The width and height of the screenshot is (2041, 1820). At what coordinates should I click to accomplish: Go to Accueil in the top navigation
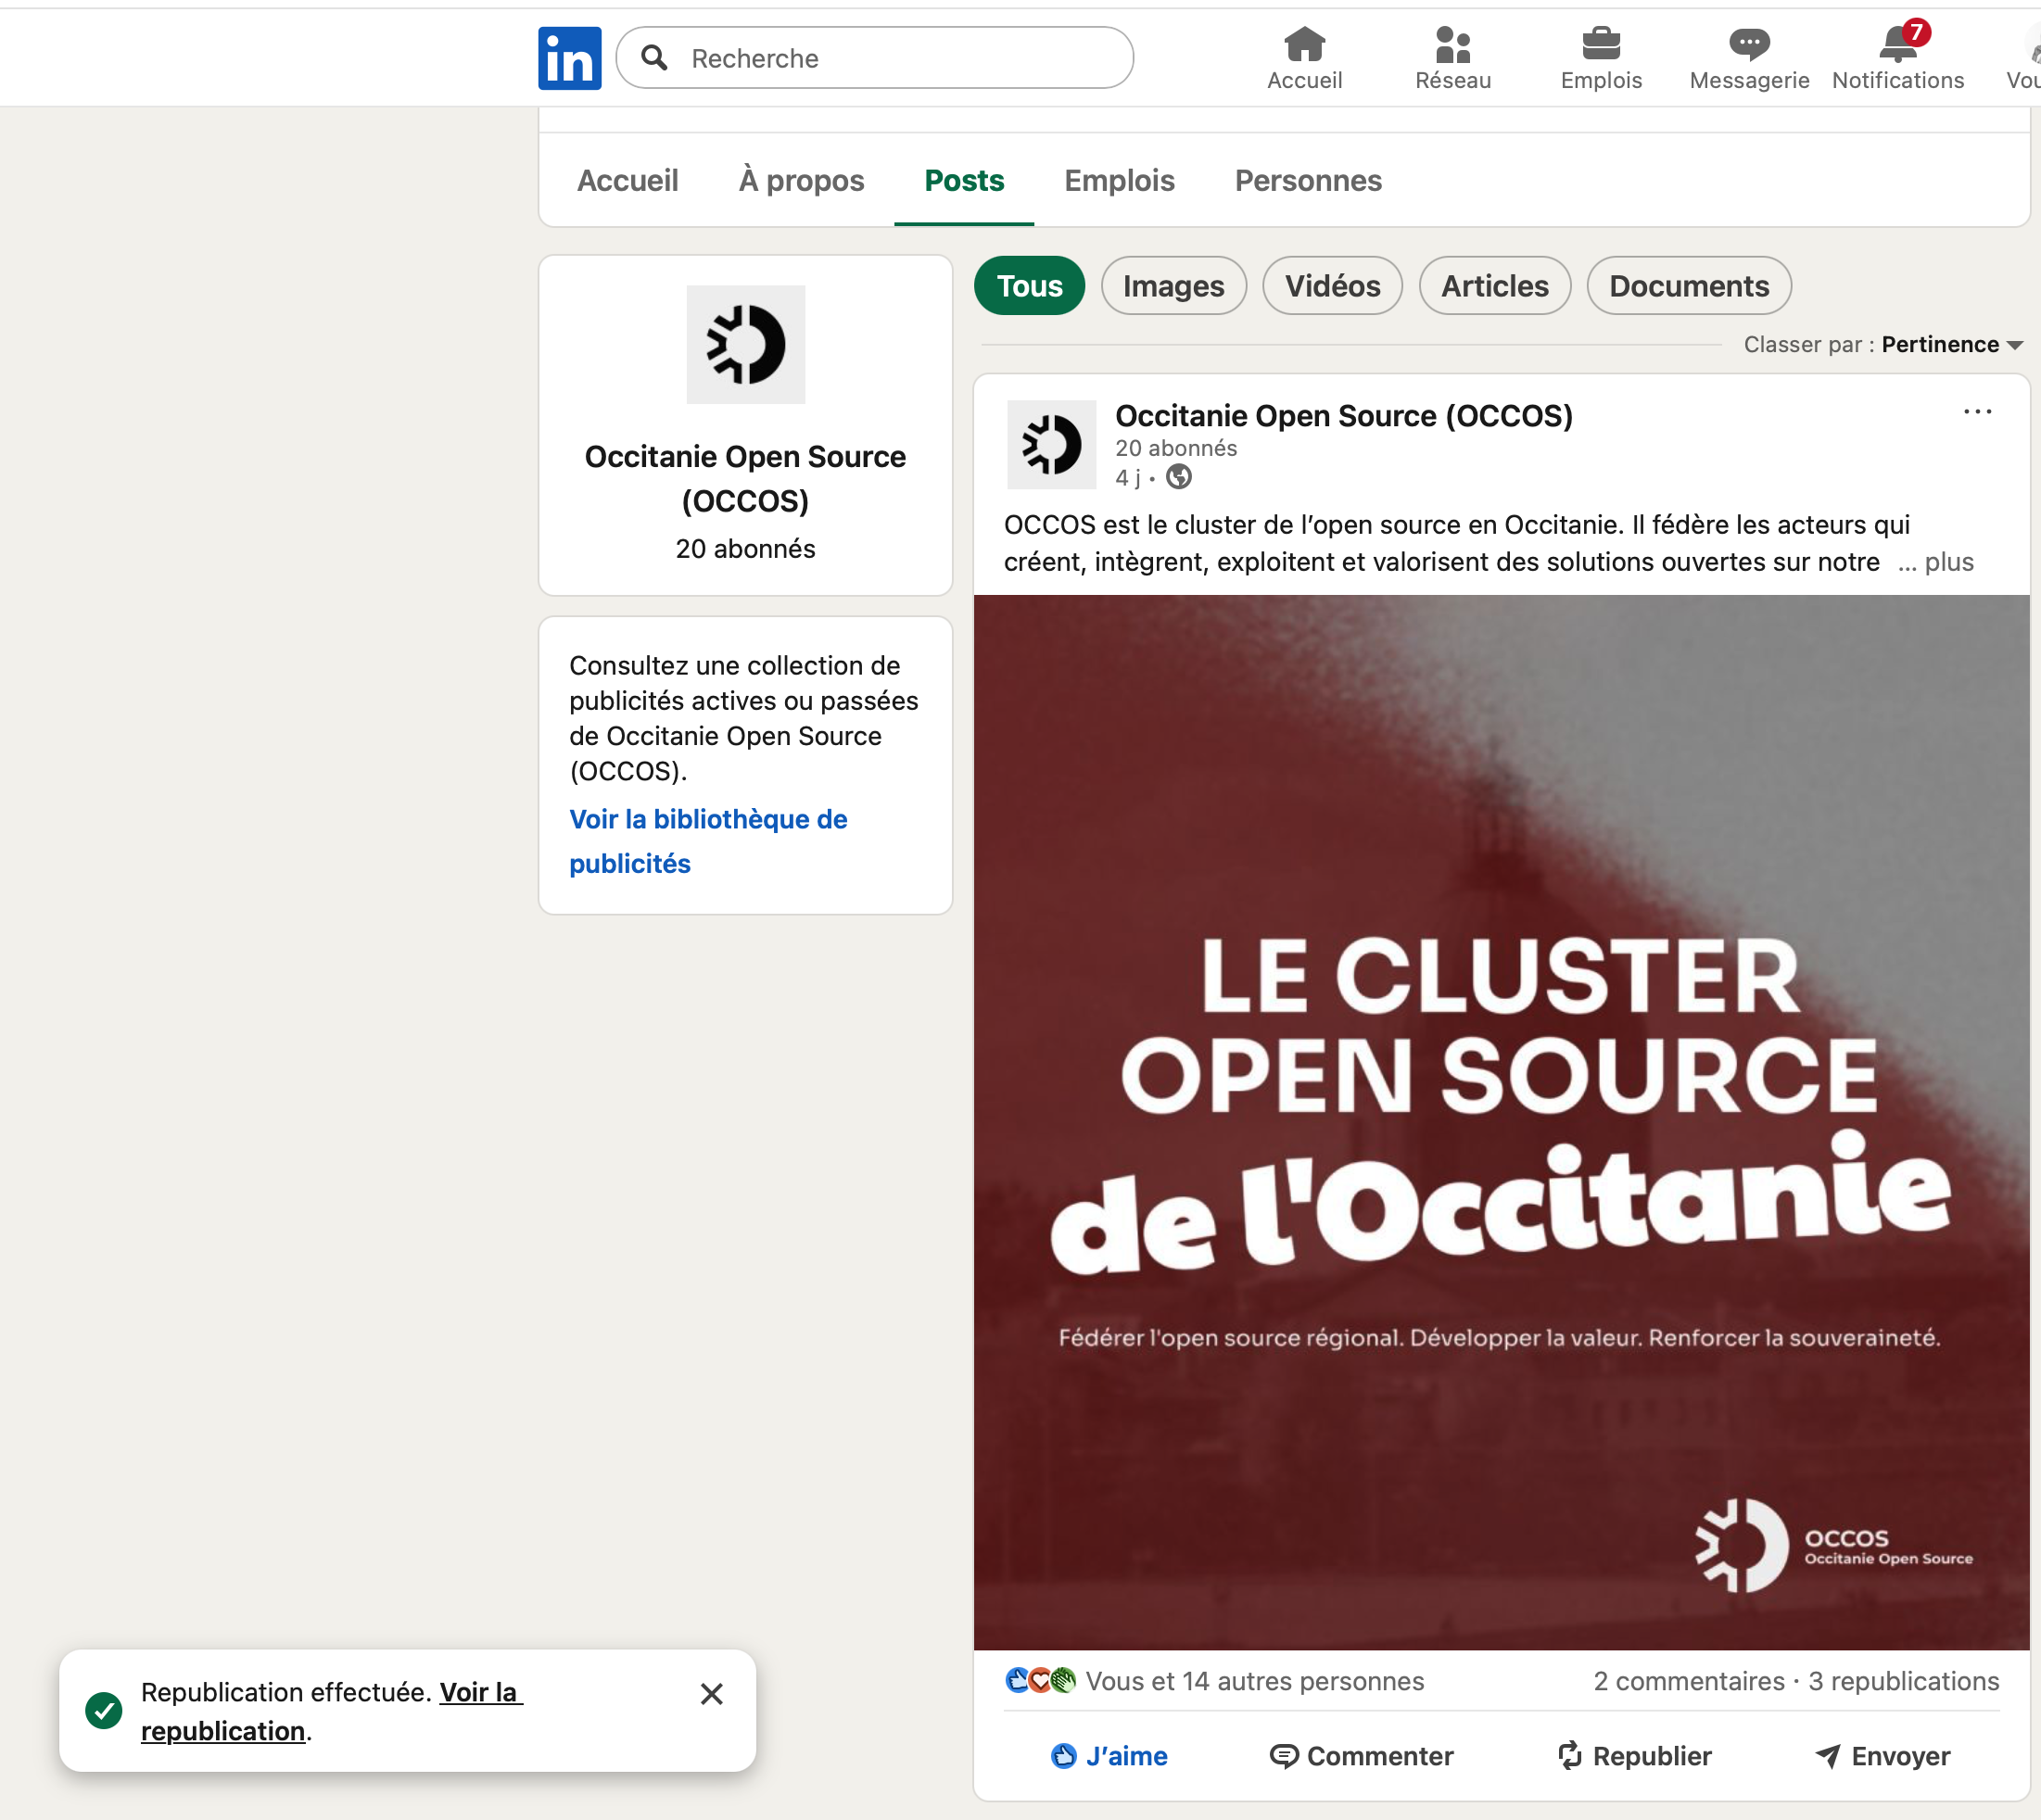1304,58
